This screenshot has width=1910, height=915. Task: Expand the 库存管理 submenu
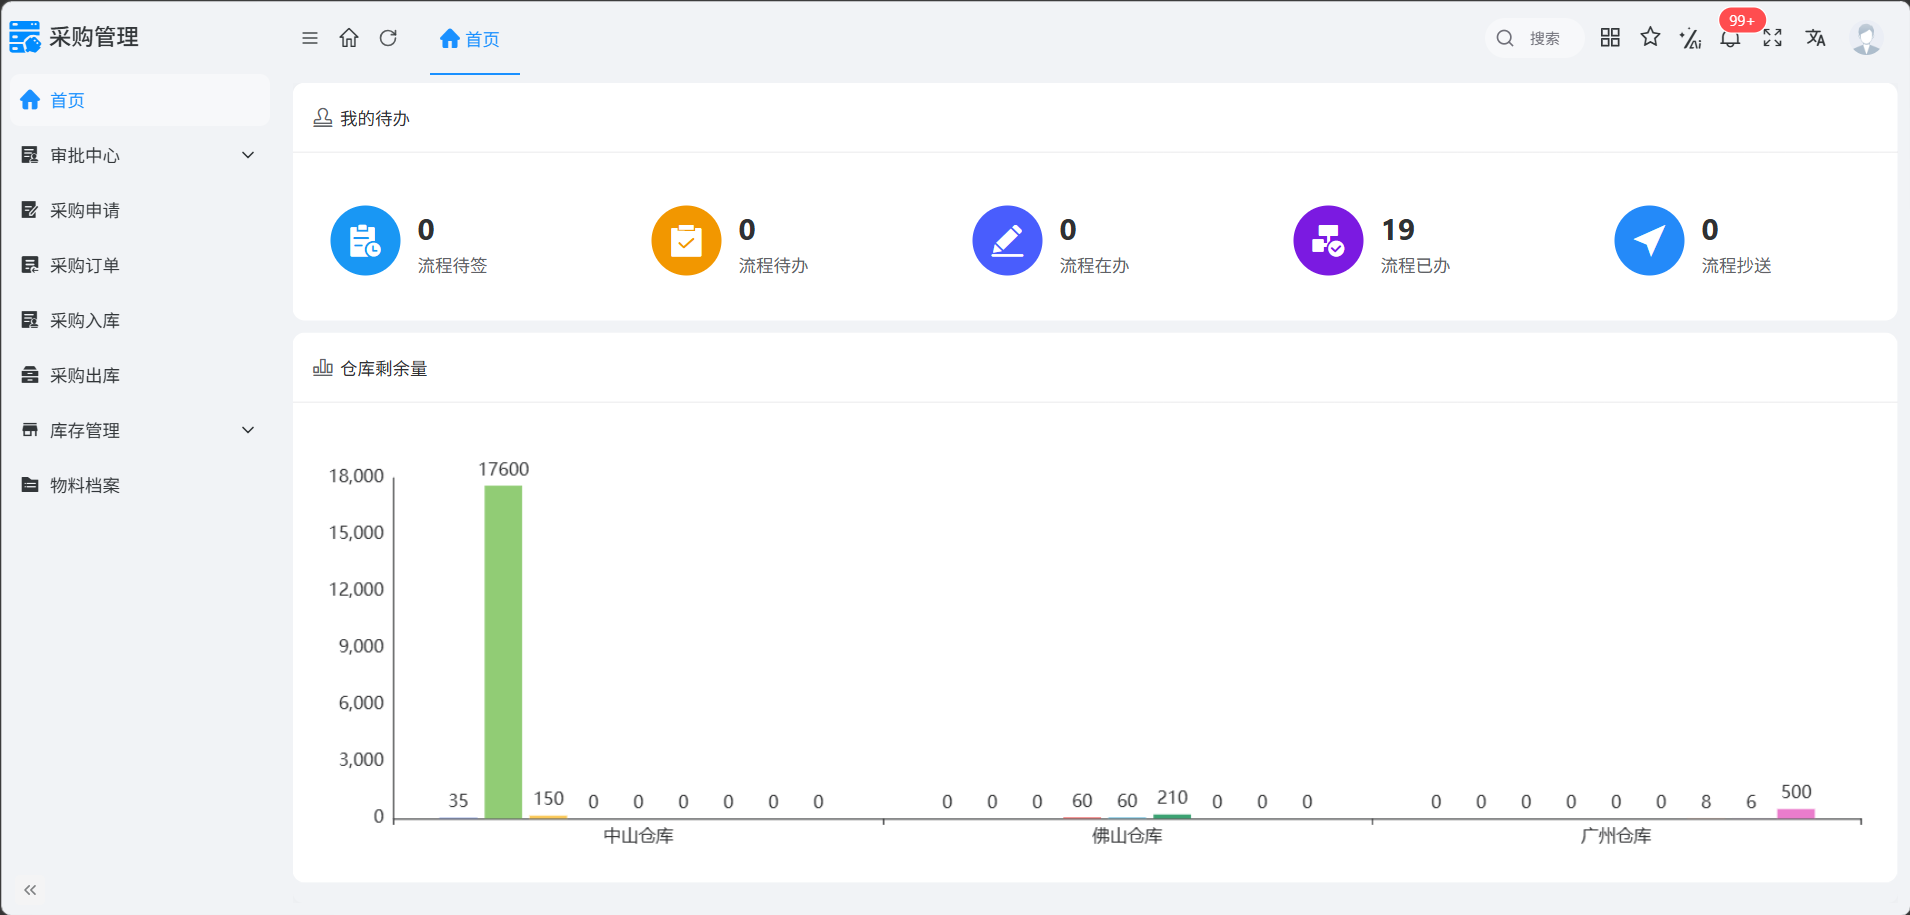pyautogui.click(x=138, y=430)
